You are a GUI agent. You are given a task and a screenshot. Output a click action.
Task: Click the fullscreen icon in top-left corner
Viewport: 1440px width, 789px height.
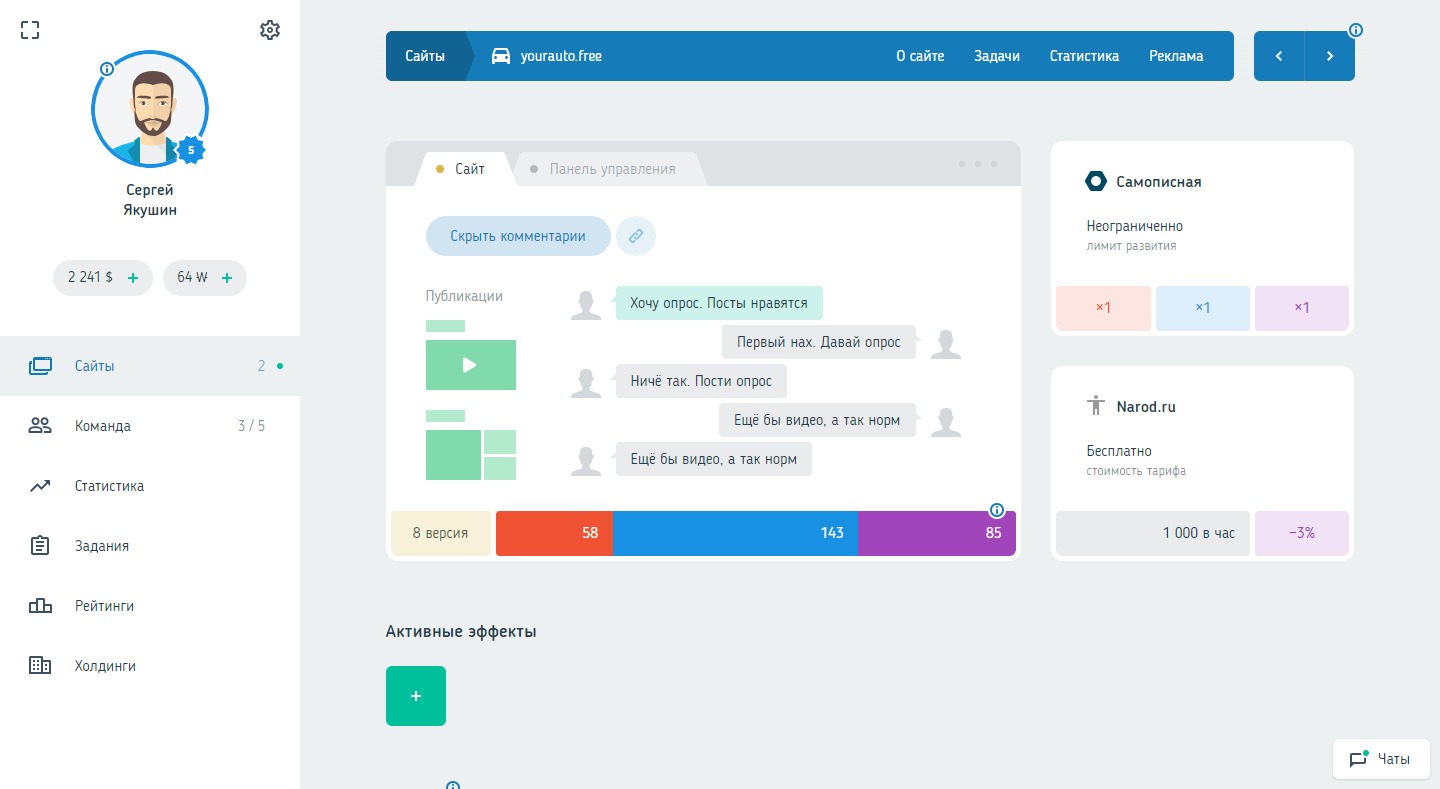pyautogui.click(x=30, y=30)
